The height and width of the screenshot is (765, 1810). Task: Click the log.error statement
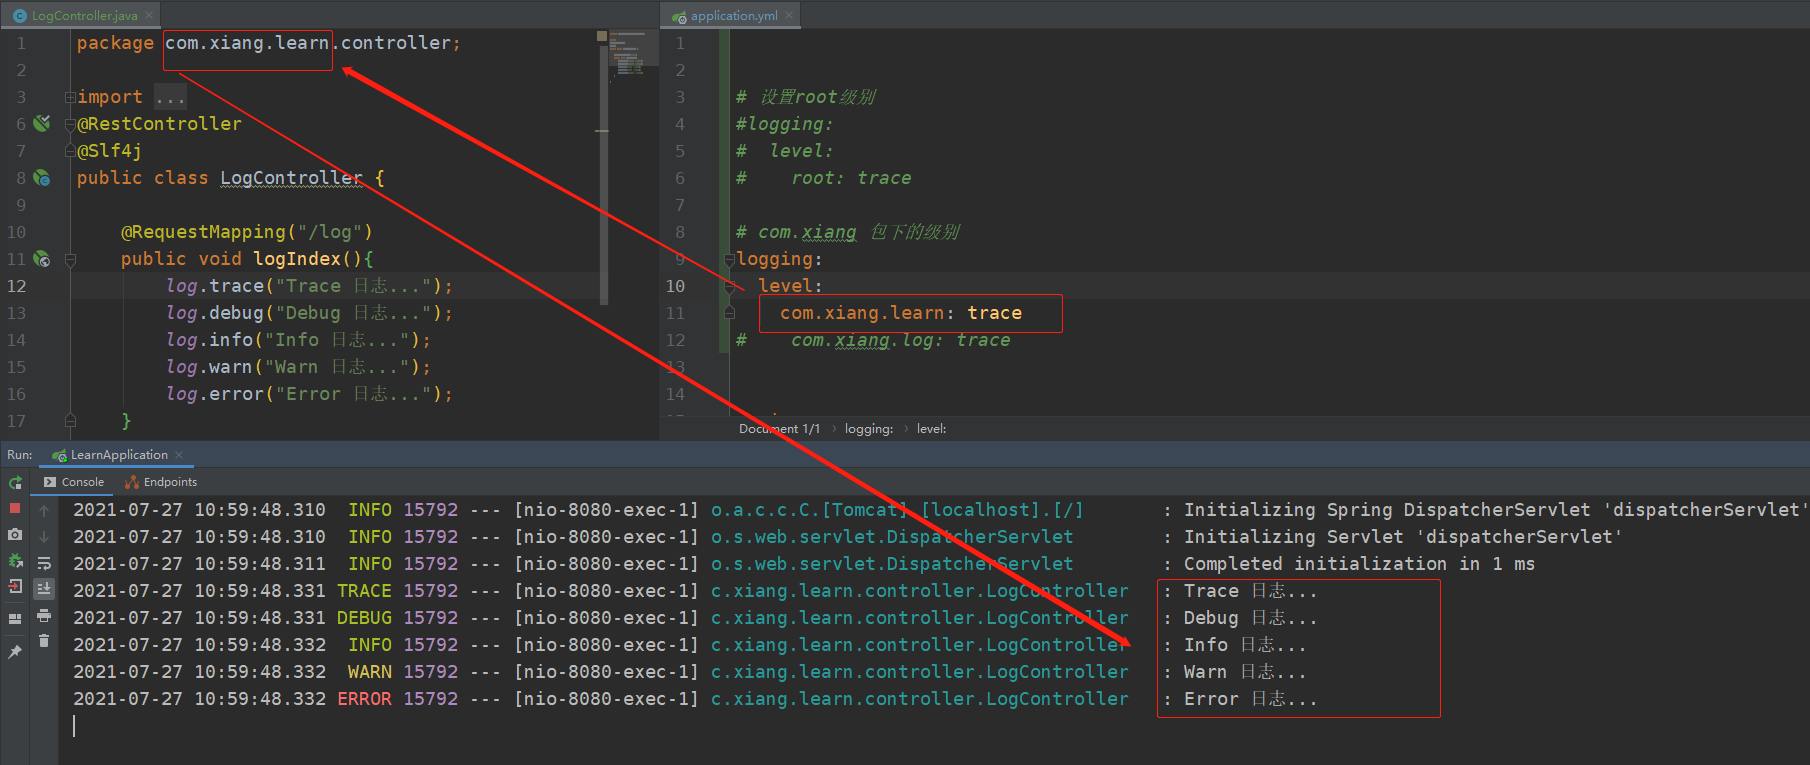(310, 394)
